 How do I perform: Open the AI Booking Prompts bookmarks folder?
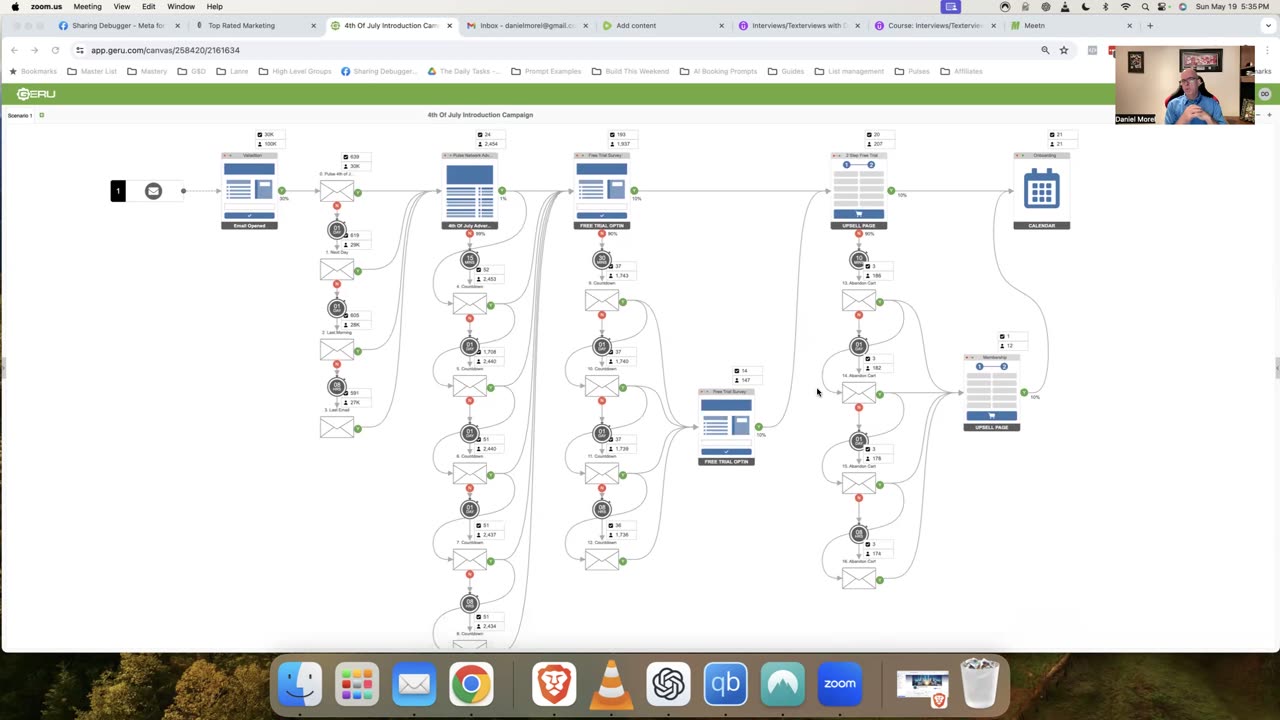tap(718, 71)
